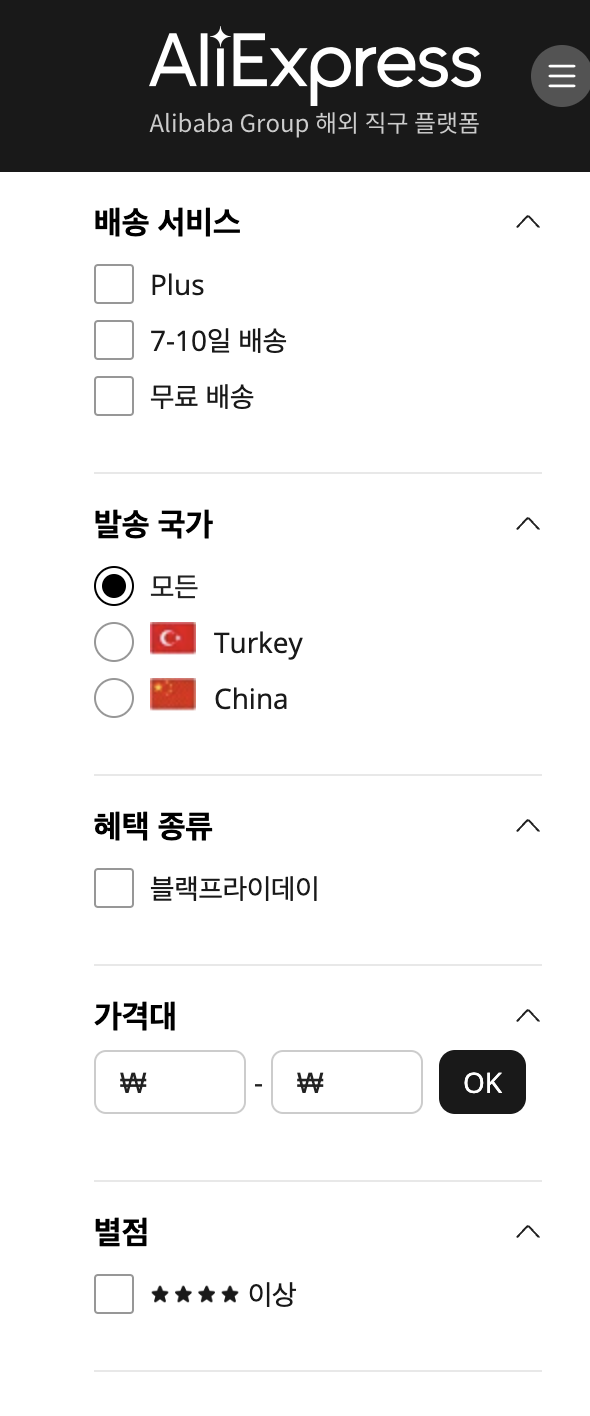Click the four-star rating icons
Screen dimensions: 590x1416
(195, 1295)
